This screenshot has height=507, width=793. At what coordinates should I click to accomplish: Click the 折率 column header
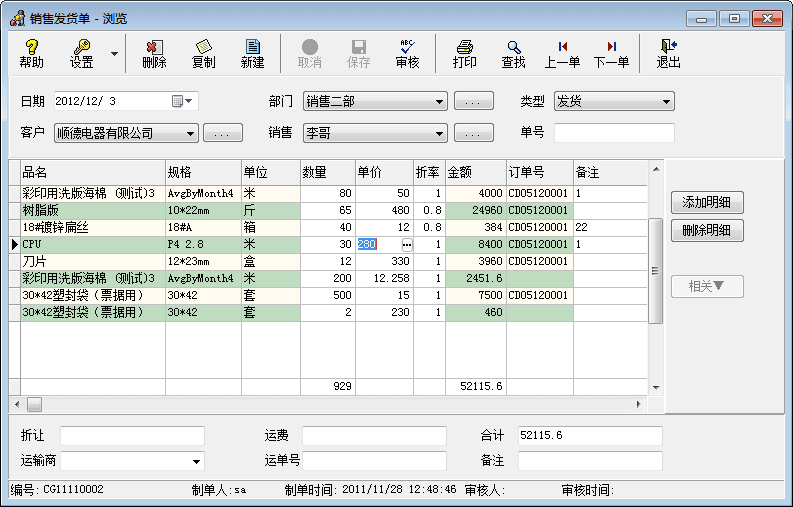429,173
